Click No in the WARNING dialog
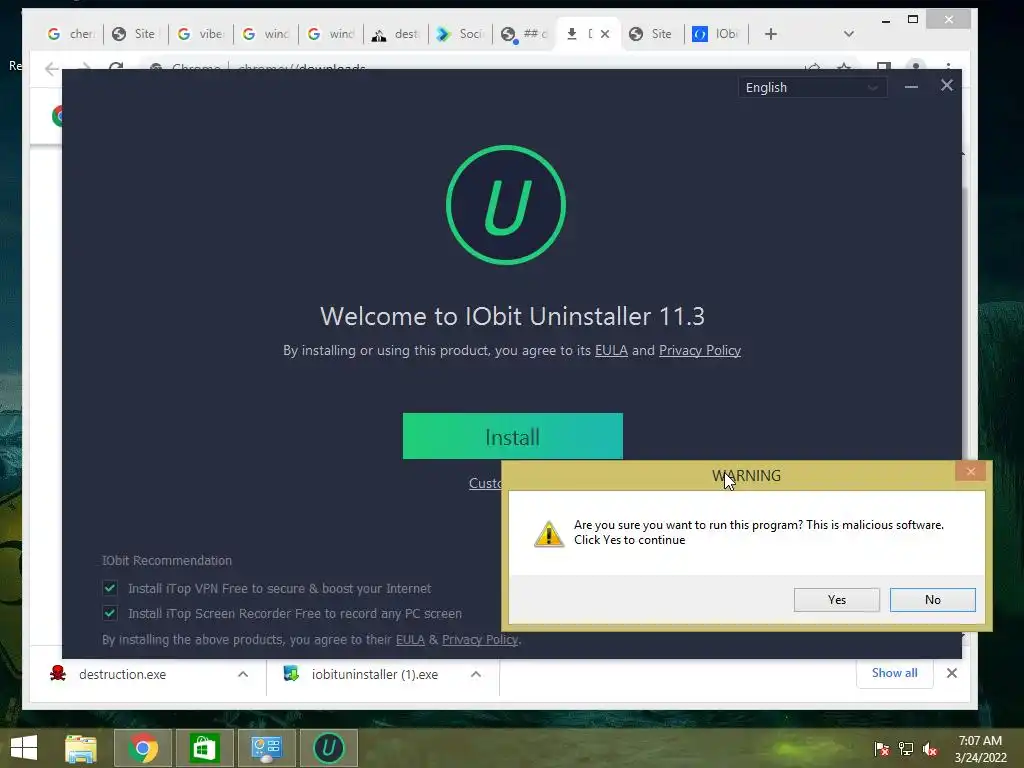1024x768 pixels. coord(933,600)
